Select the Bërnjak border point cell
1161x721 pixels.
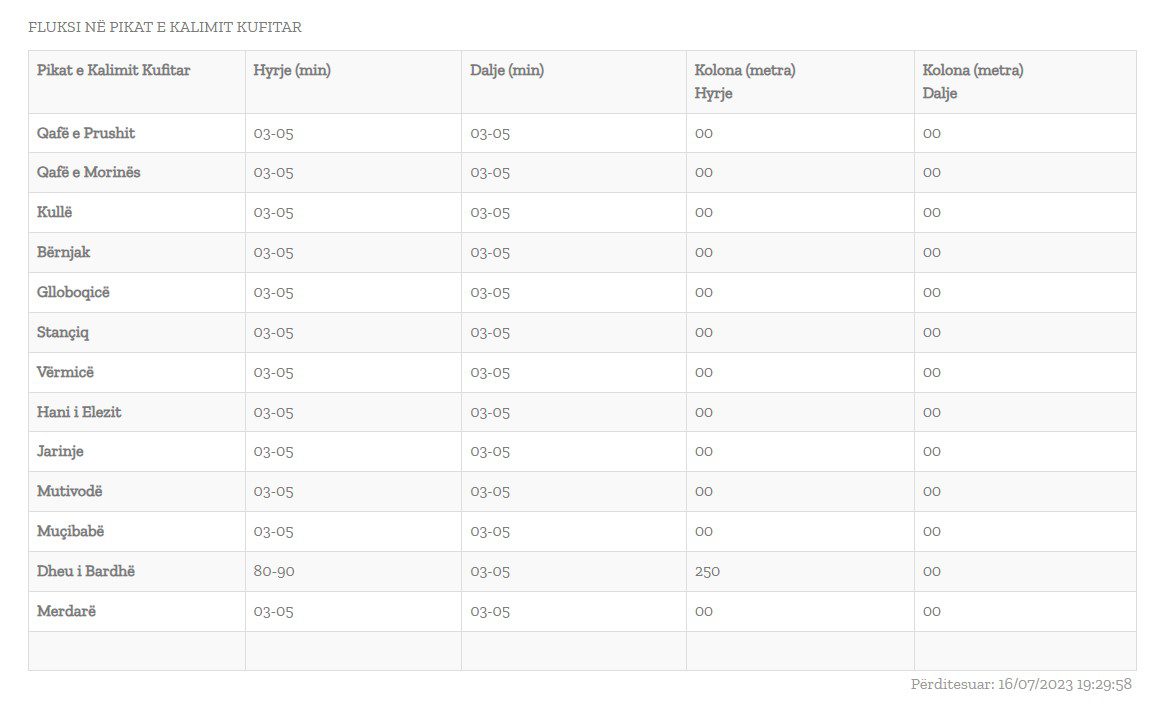click(x=64, y=252)
